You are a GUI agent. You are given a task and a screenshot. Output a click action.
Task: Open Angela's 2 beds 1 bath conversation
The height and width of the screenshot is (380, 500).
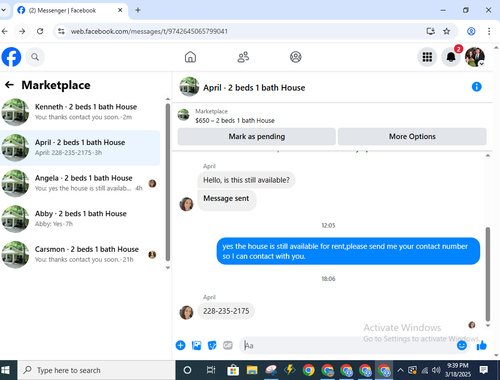pyautogui.click(x=80, y=183)
